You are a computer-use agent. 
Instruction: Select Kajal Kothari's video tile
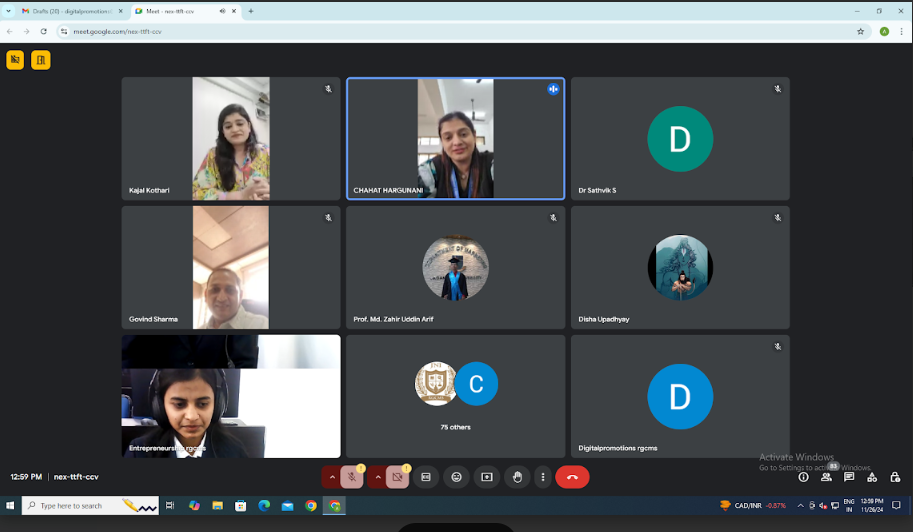point(230,138)
